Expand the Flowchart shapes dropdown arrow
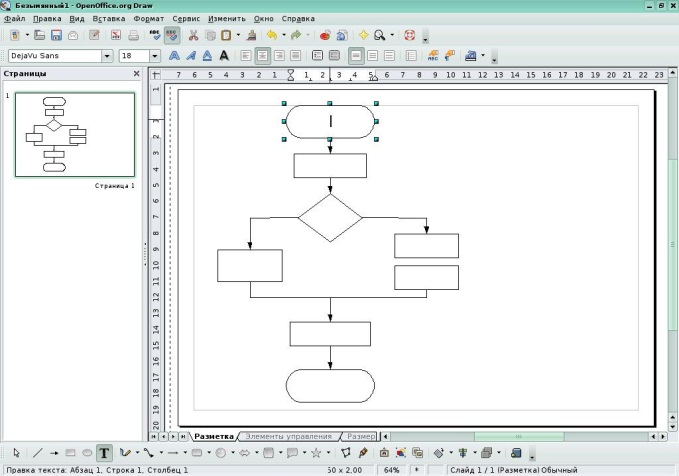The image size is (679, 476). click(280, 453)
